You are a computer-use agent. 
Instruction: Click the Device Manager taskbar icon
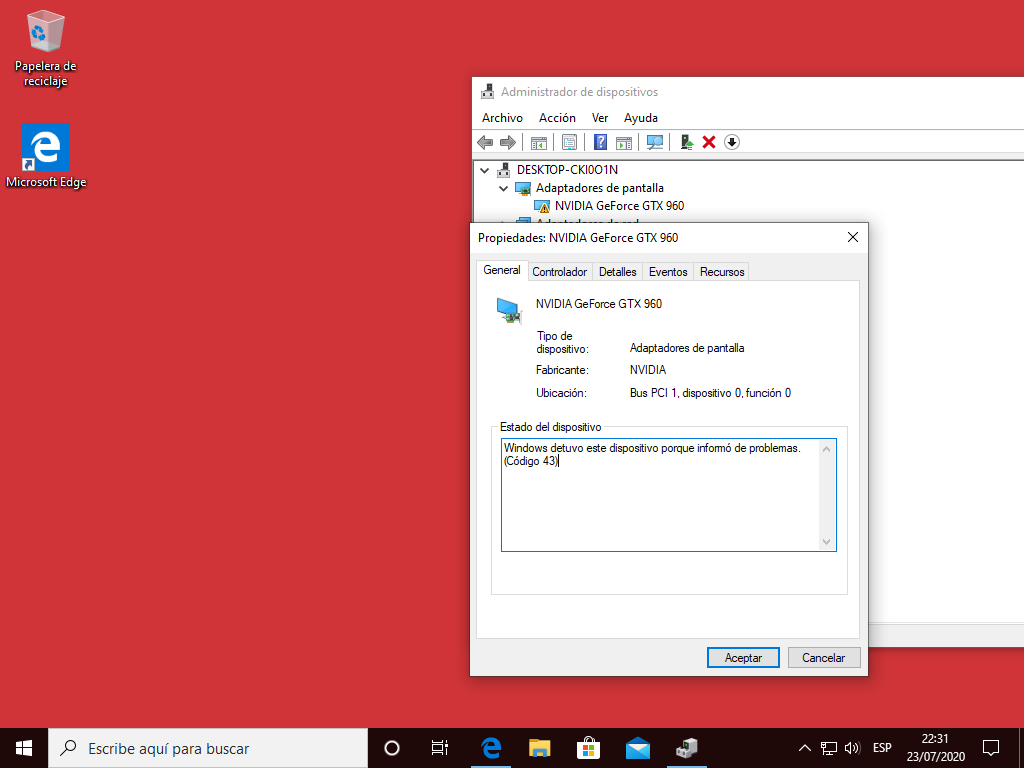click(686, 748)
